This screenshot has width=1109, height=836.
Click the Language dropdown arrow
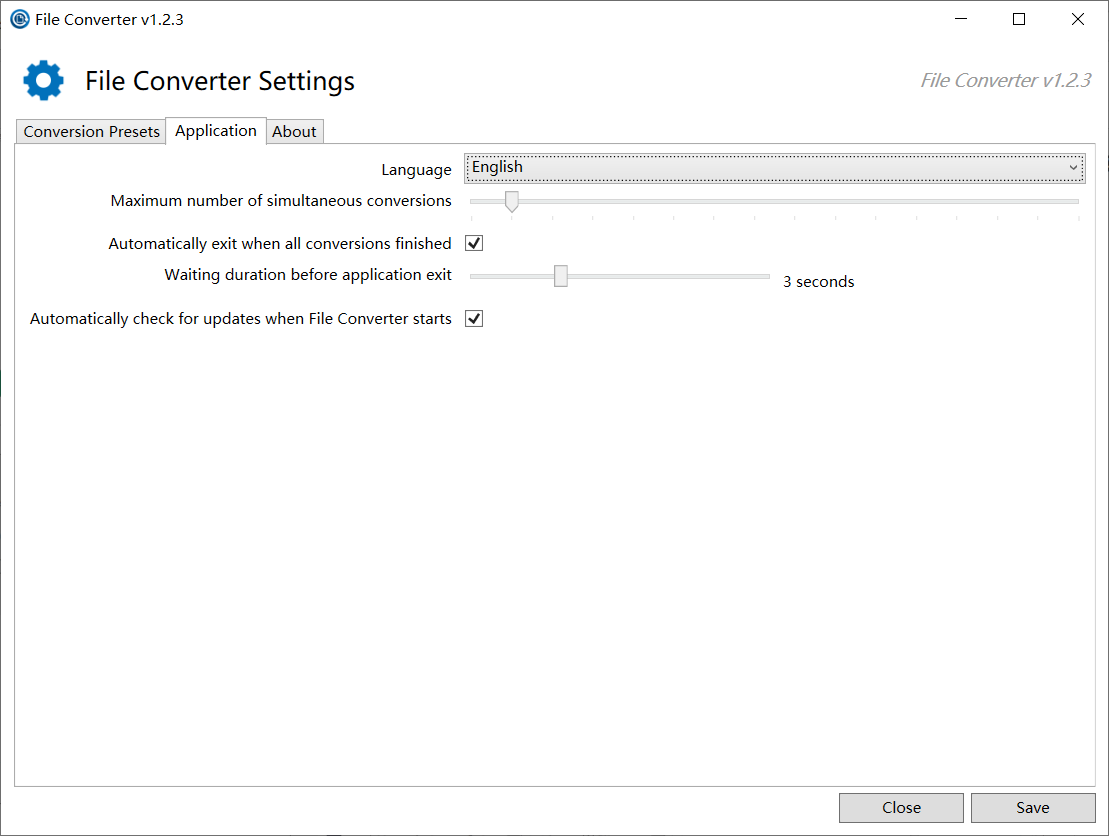coord(1075,167)
